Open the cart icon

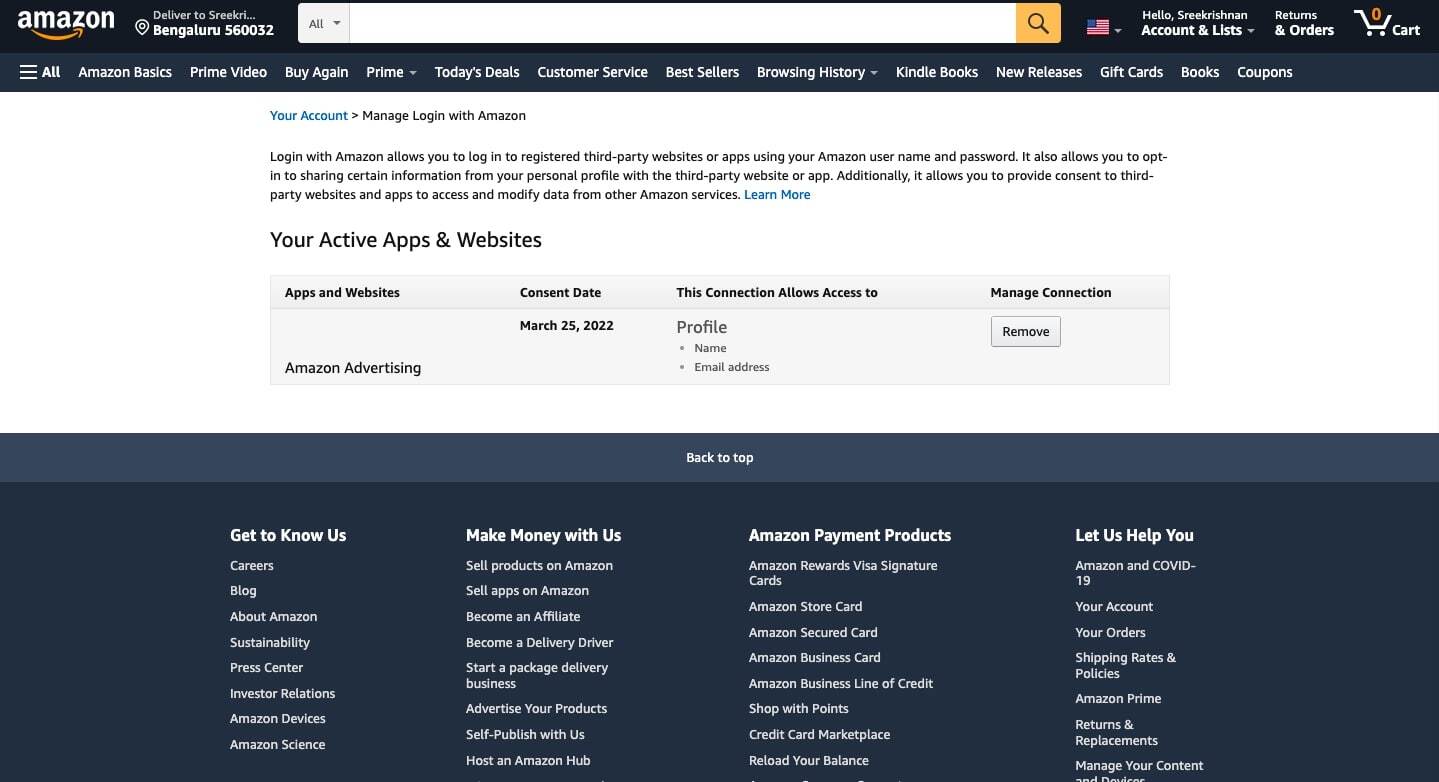point(1386,22)
